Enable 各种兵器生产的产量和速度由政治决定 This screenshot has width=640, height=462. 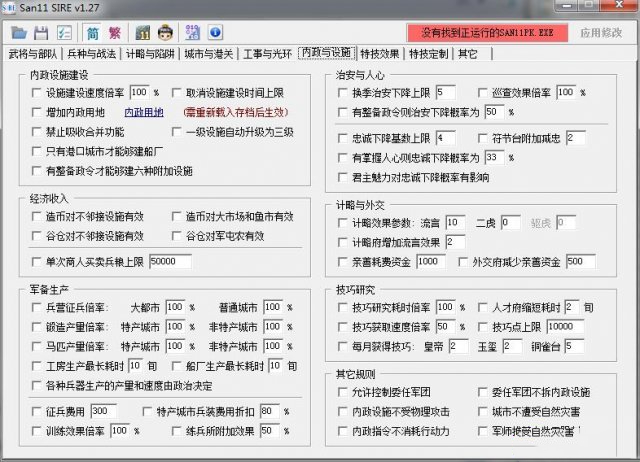point(37,385)
